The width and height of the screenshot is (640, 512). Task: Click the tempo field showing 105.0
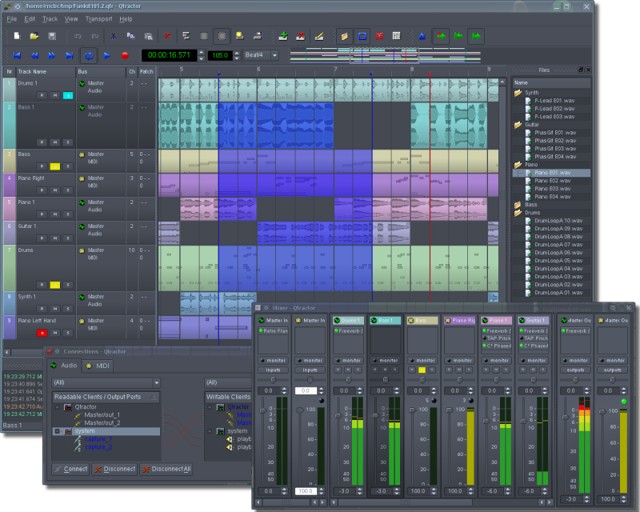point(220,55)
